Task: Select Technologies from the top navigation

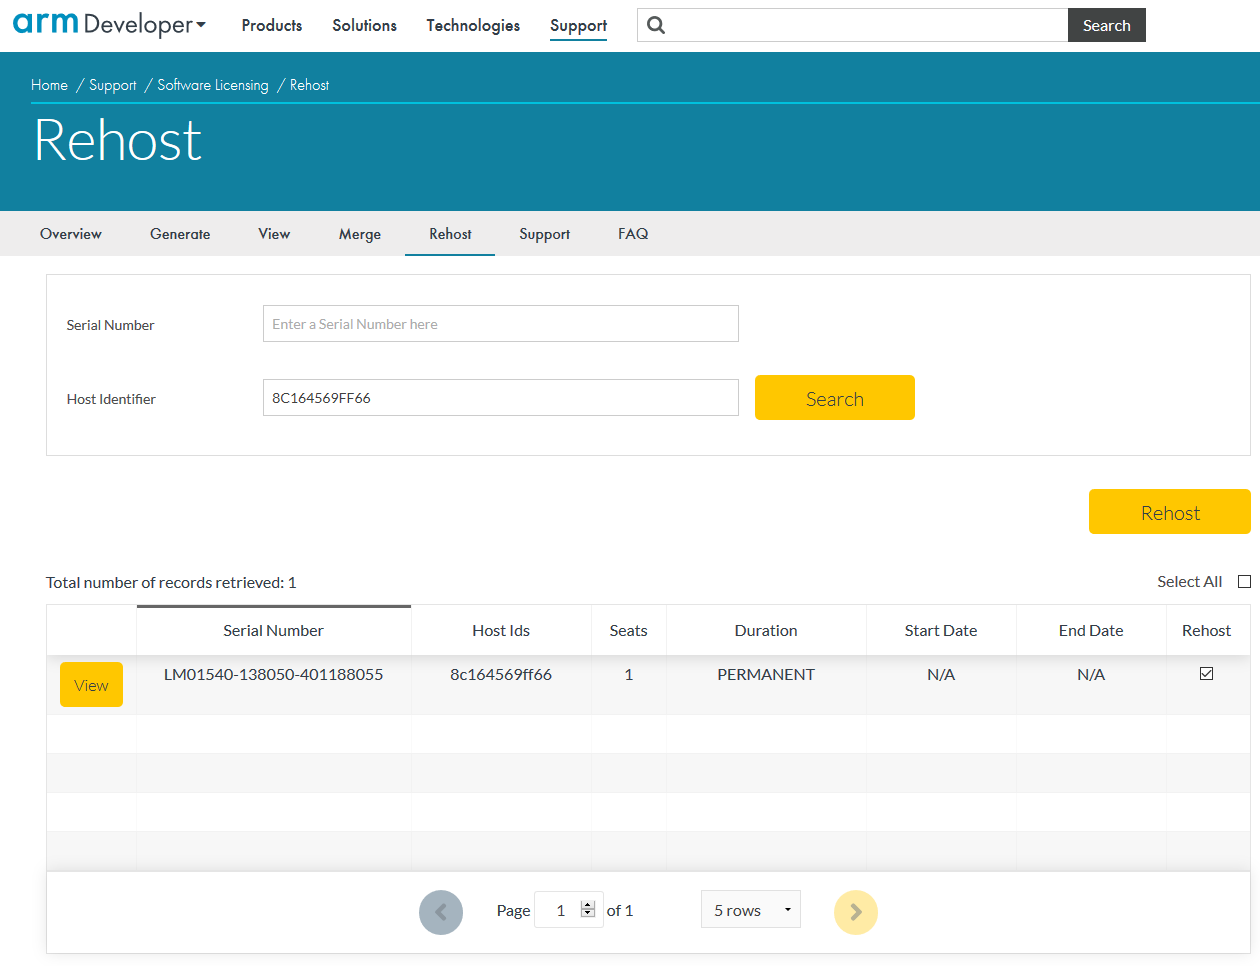Action: [473, 25]
